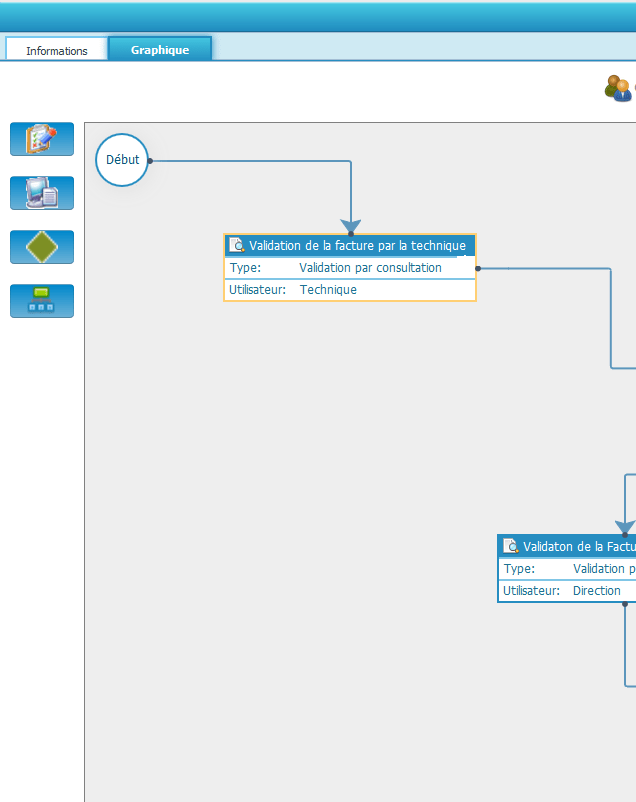The width and height of the screenshot is (636, 802).
Task: Open the Graphique tab
Action: [x=160, y=49]
